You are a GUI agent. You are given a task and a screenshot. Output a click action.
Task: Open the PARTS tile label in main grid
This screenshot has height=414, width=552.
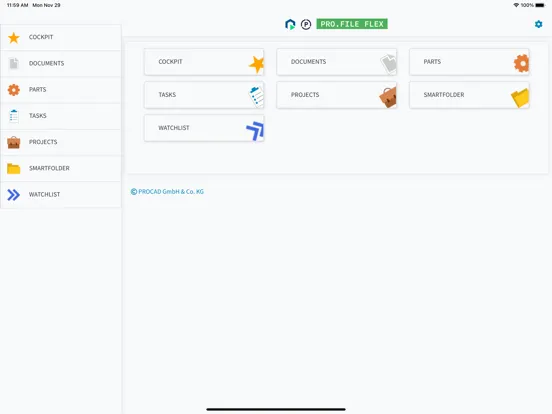(432, 62)
